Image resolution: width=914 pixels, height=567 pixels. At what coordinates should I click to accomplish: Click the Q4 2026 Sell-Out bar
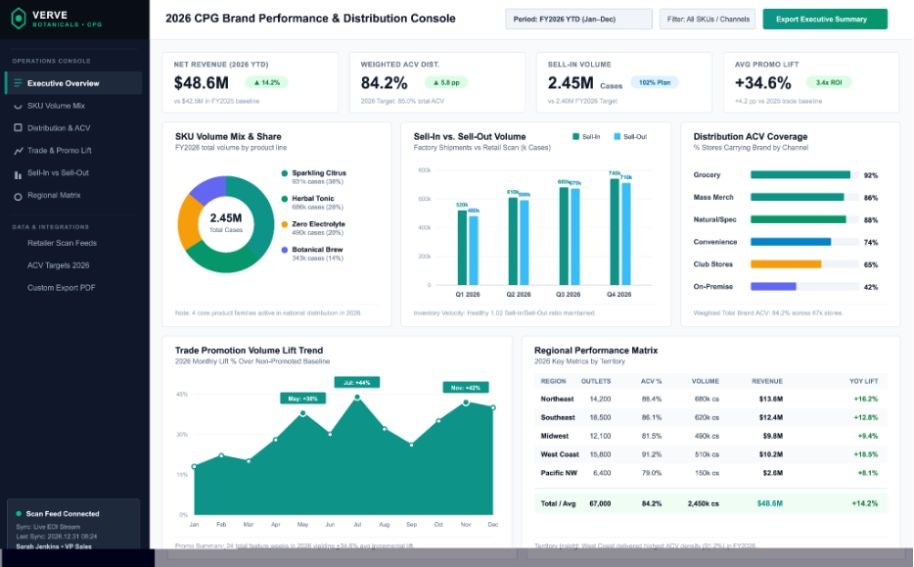(626, 234)
